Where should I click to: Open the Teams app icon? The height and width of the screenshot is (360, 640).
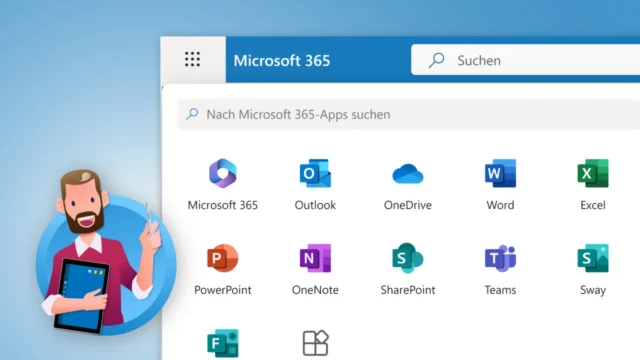point(500,258)
